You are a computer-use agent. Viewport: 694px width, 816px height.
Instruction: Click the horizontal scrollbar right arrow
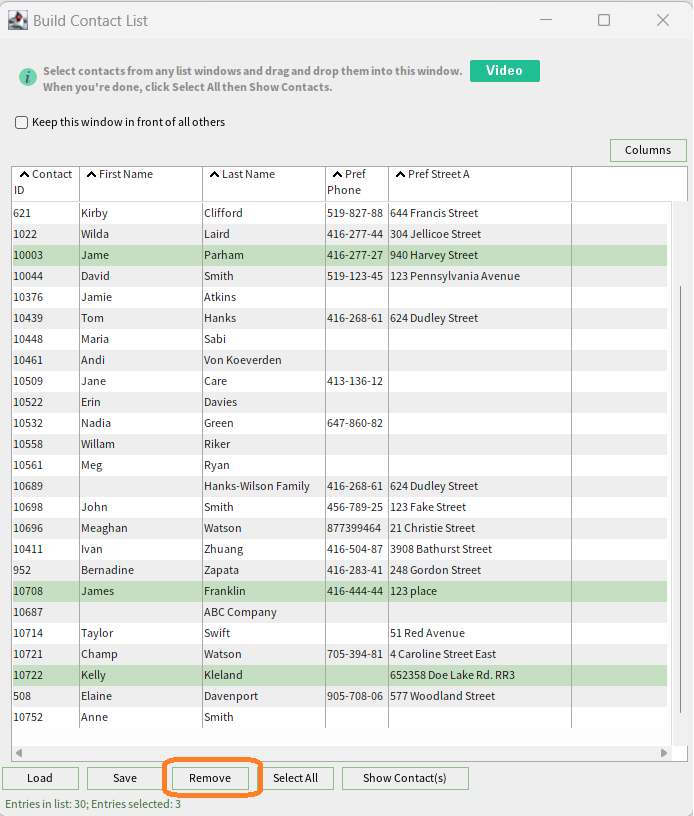tap(664, 753)
